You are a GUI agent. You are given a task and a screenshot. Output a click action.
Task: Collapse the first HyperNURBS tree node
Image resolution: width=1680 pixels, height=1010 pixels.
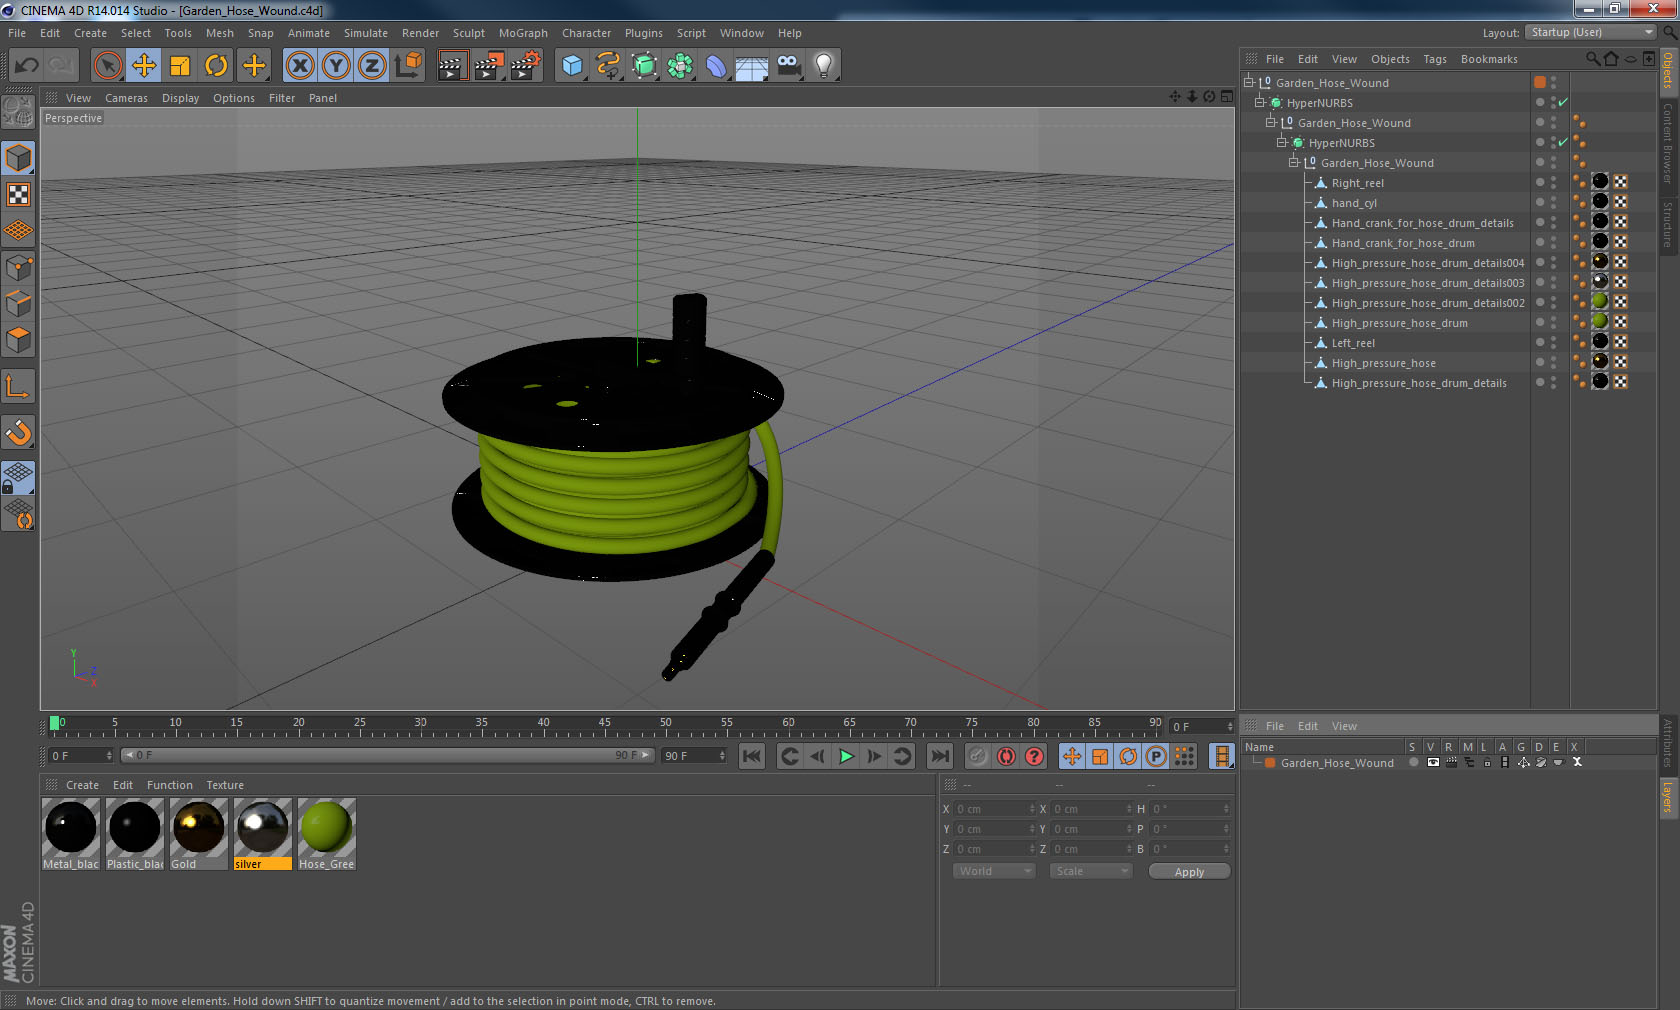1260,103
